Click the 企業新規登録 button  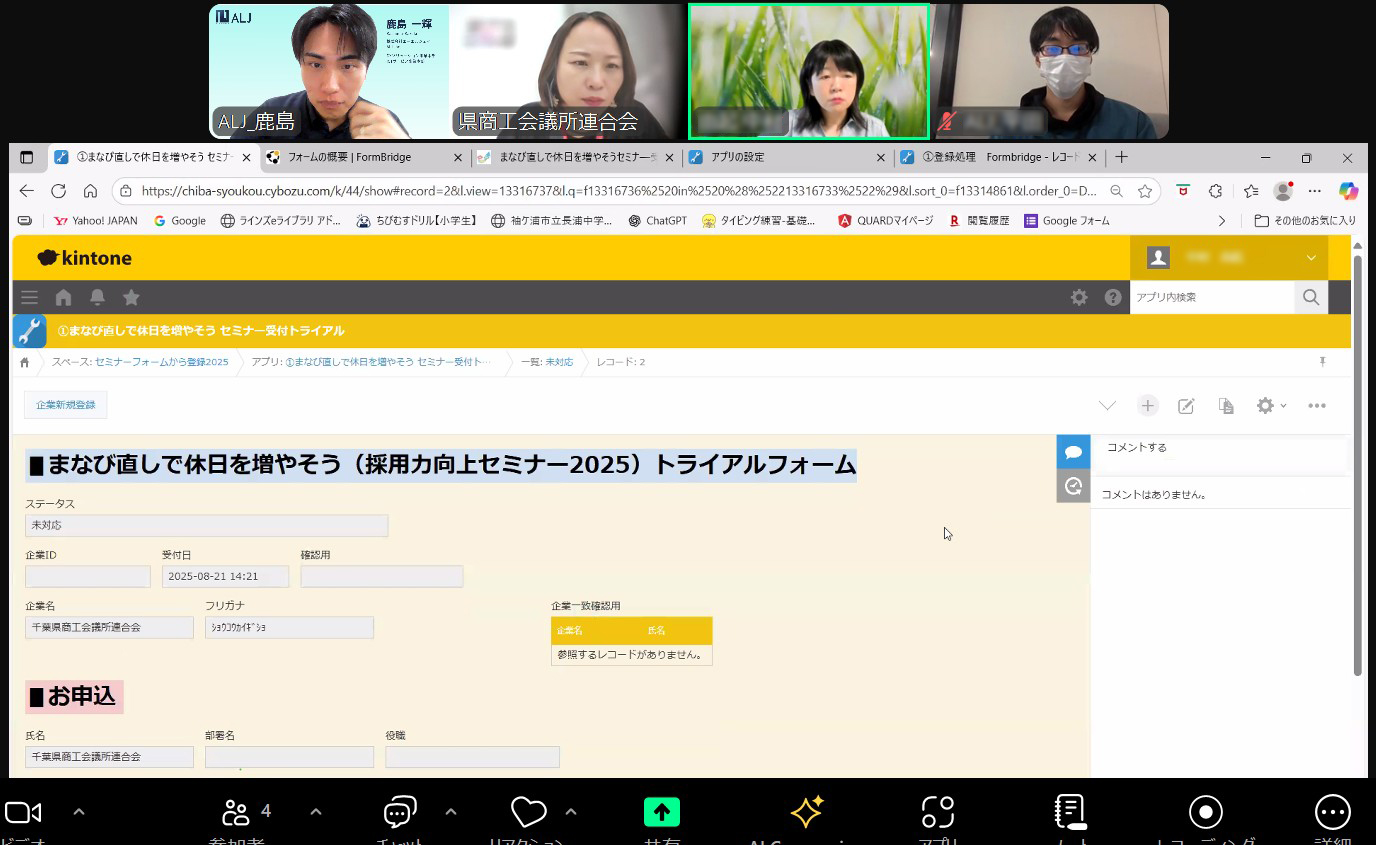point(66,405)
